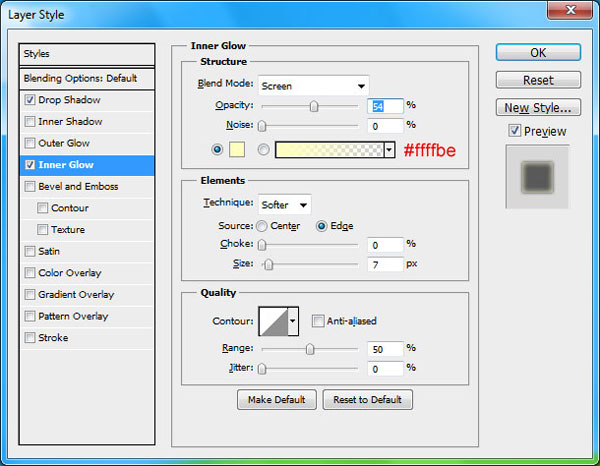The height and width of the screenshot is (466, 600).
Task: Click the Opacity value field
Action: pos(385,106)
